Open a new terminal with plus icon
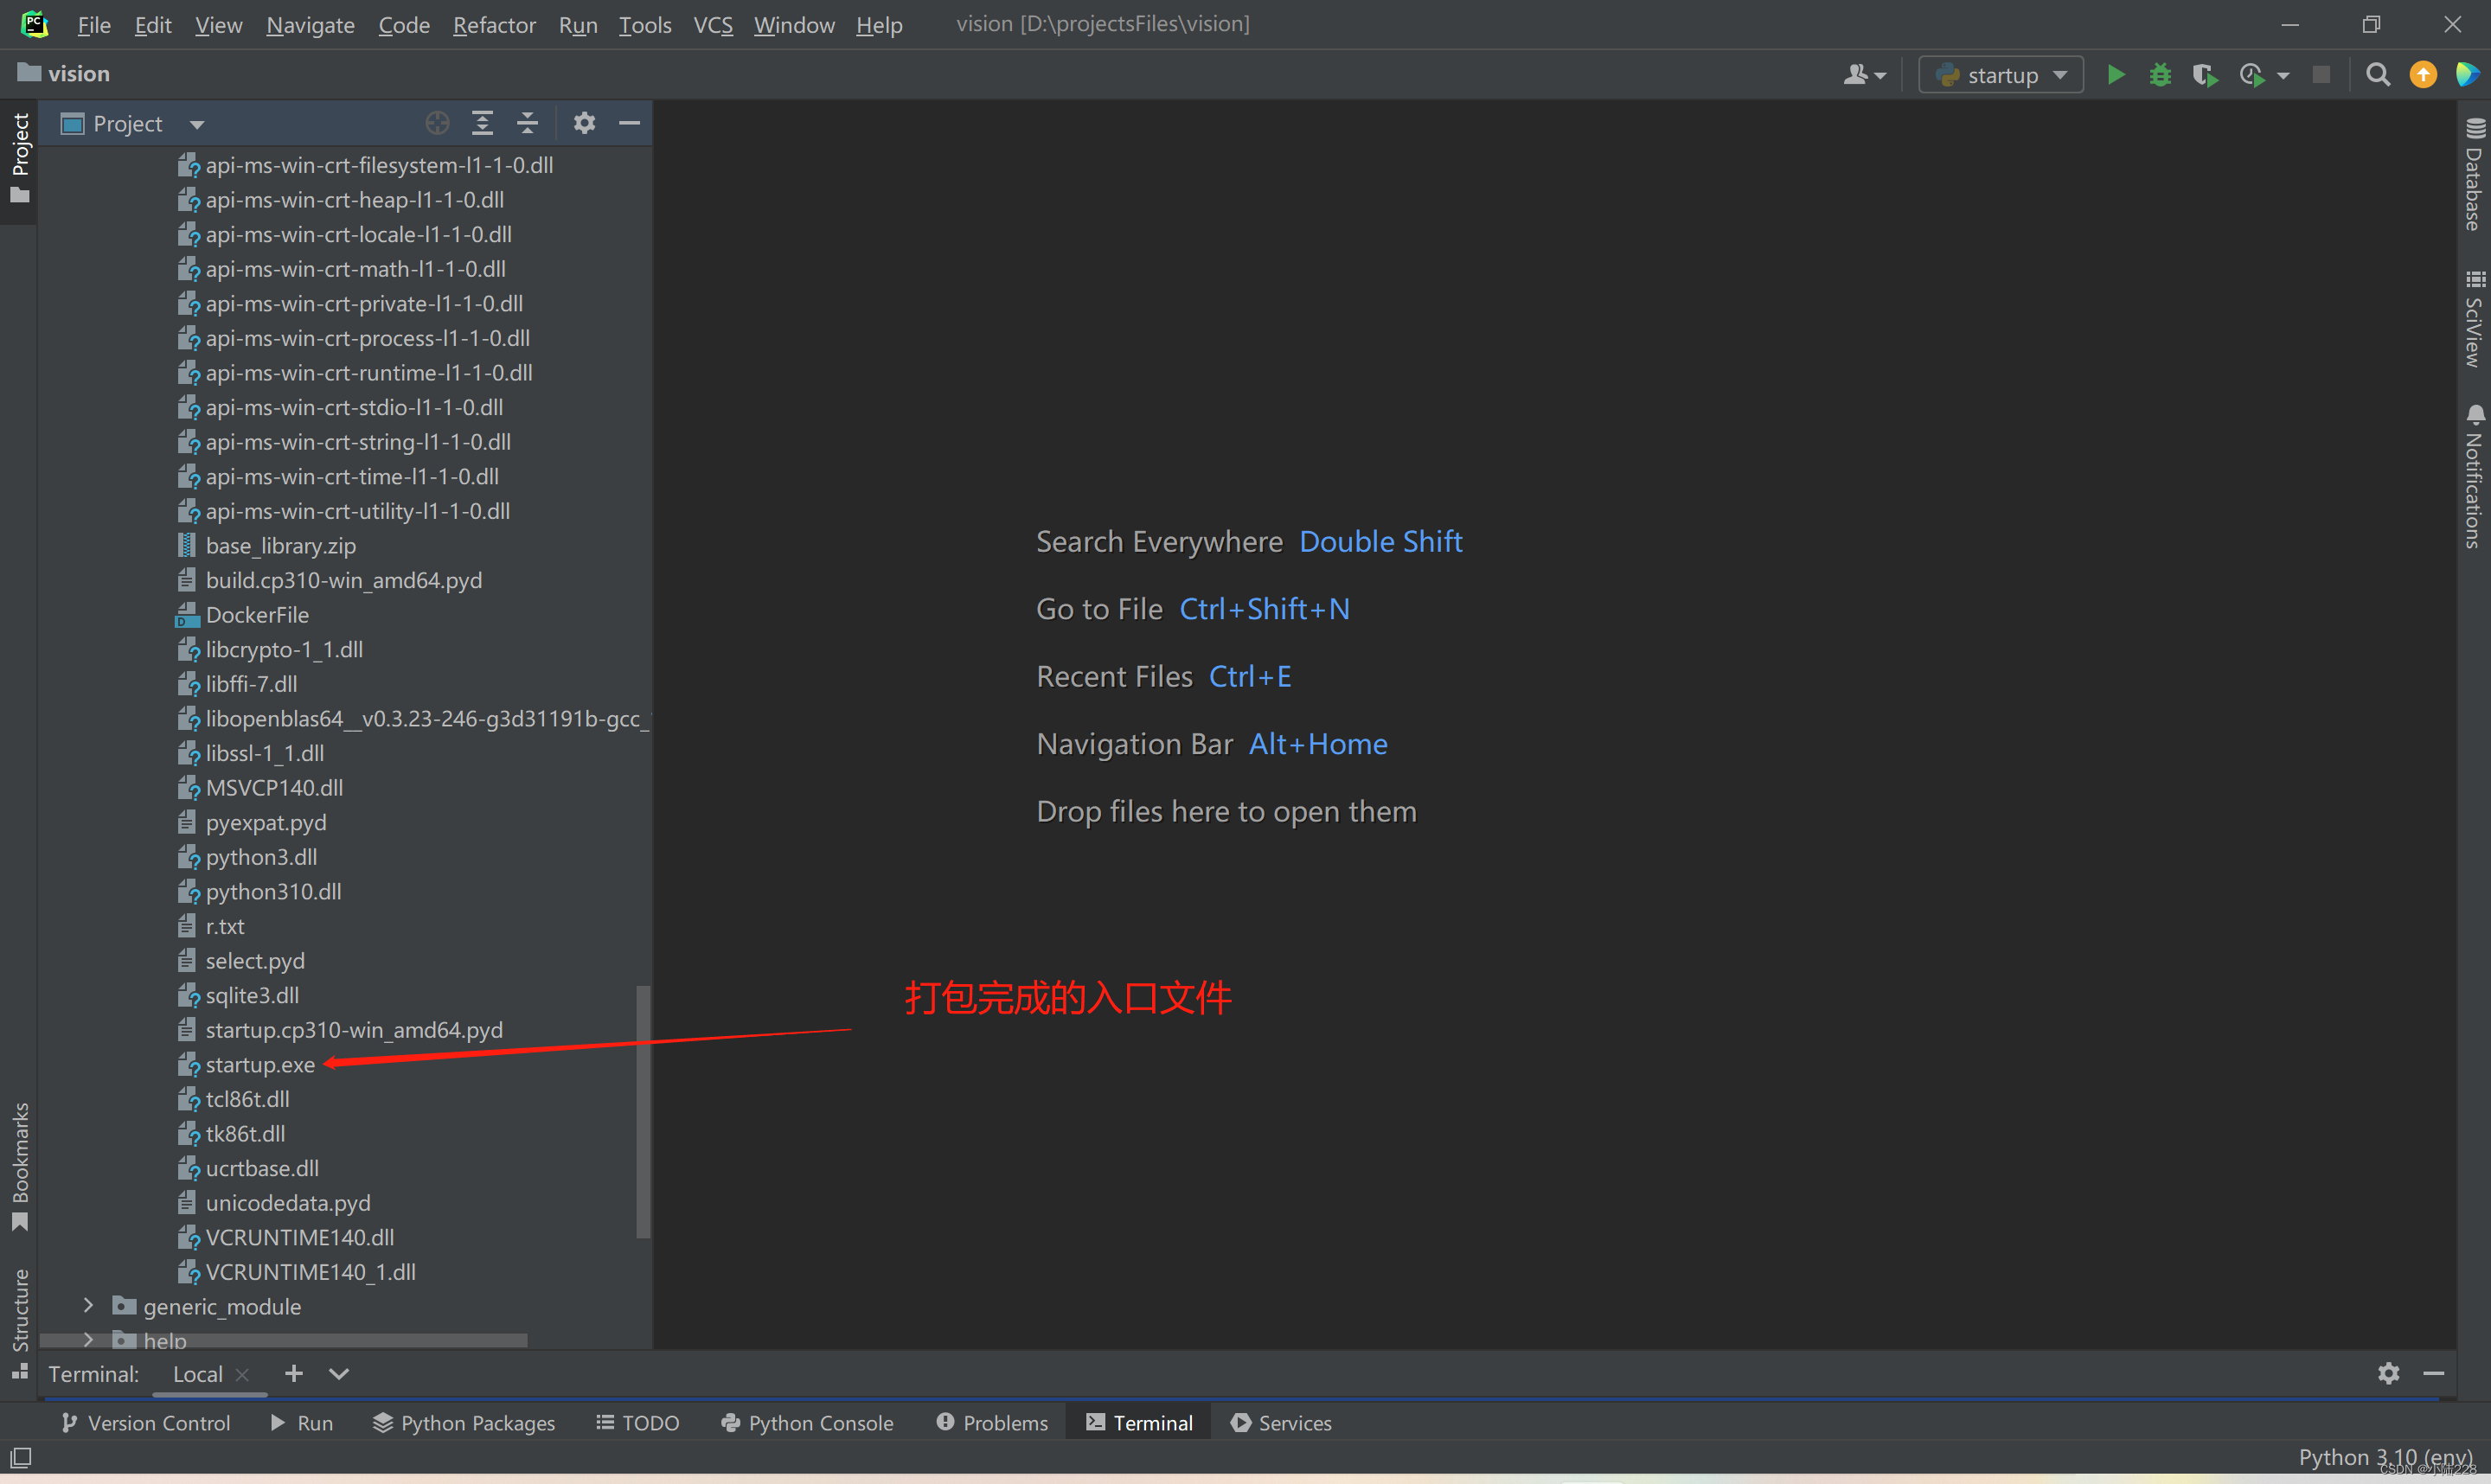 293,1373
